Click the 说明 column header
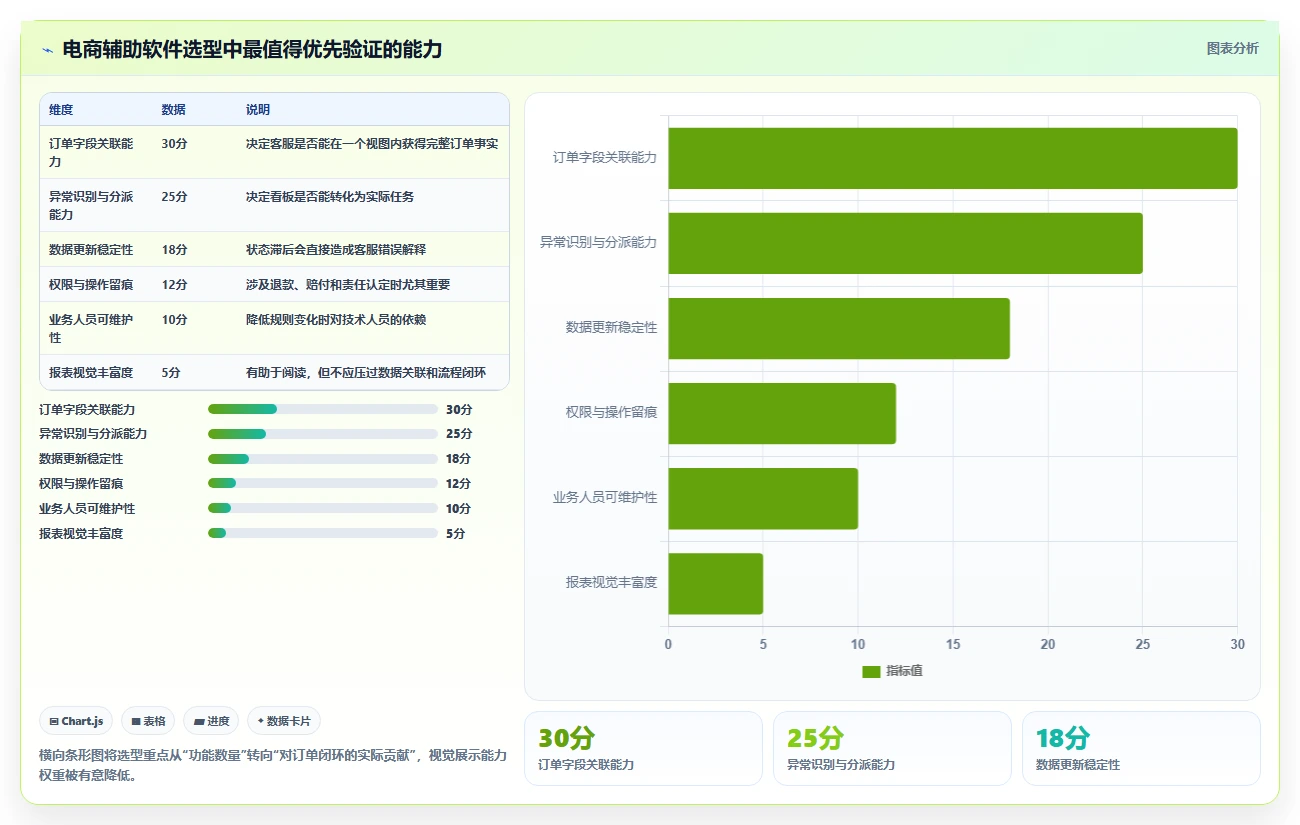Viewport: 1300px width, 825px height. point(258,109)
